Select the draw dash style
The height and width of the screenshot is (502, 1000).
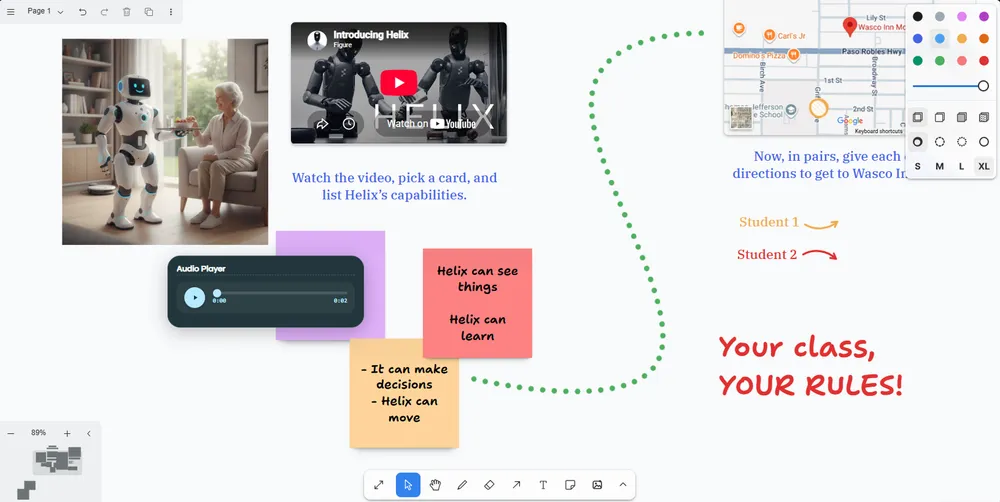pos(917,142)
